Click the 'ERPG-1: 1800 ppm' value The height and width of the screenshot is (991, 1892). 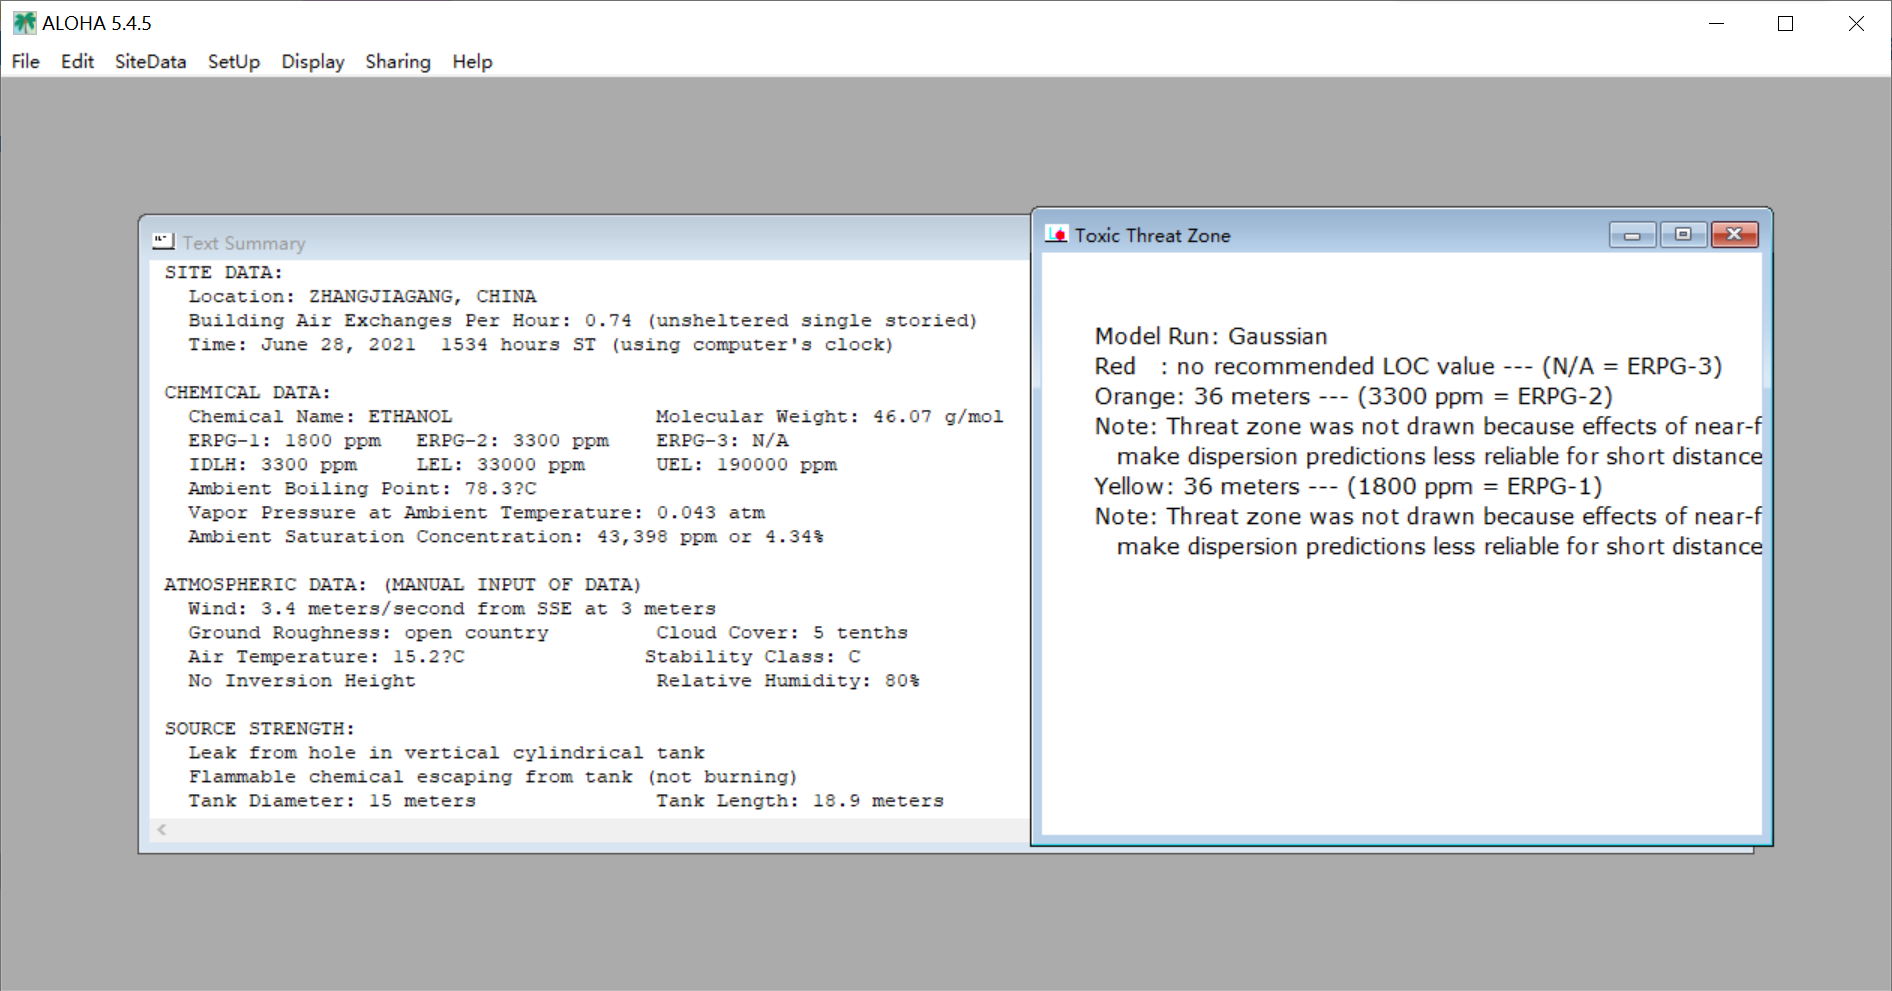coord(284,440)
